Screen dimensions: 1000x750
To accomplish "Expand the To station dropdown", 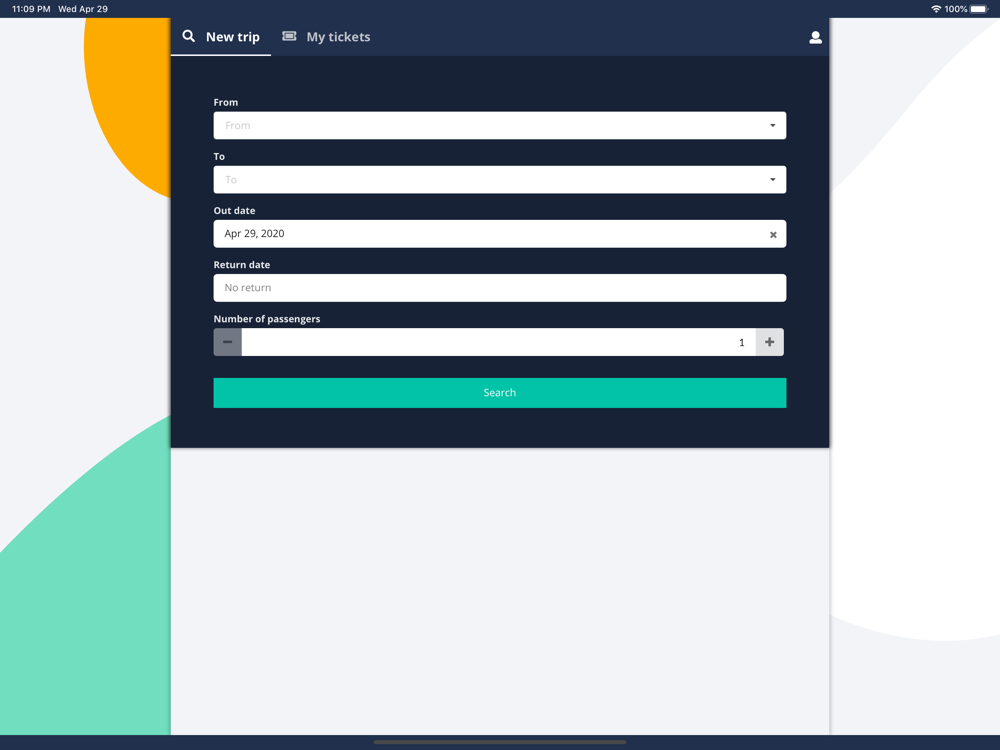I will tap(499, 180).
